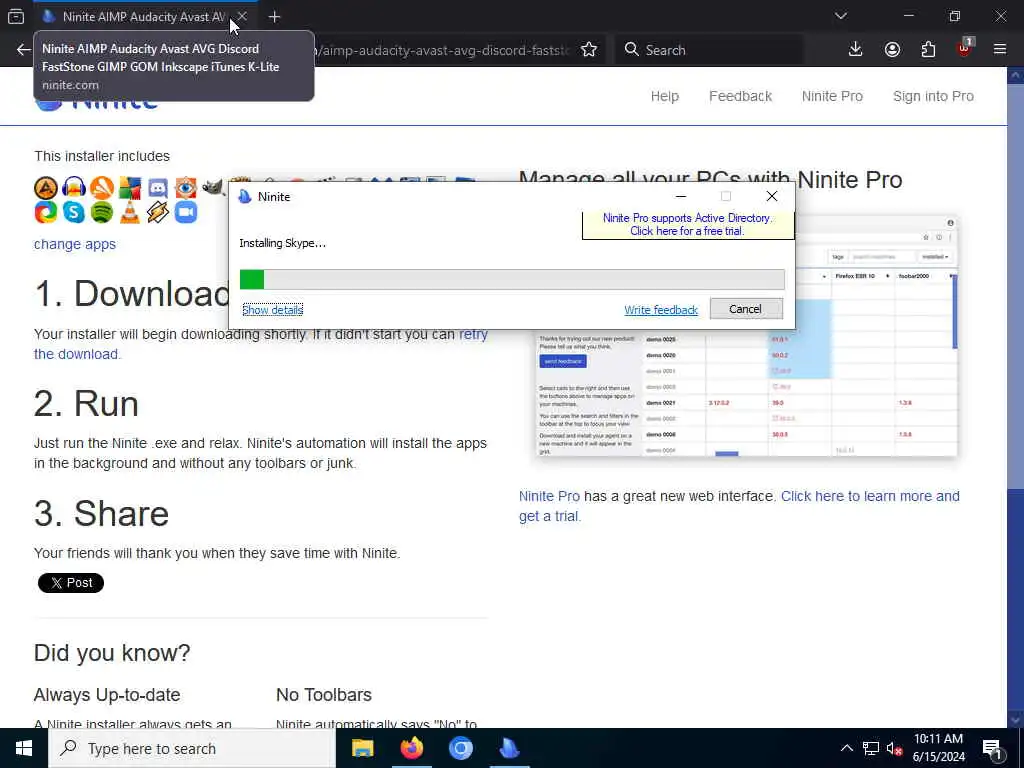Click the AIMP app icon

pos(46,188)
